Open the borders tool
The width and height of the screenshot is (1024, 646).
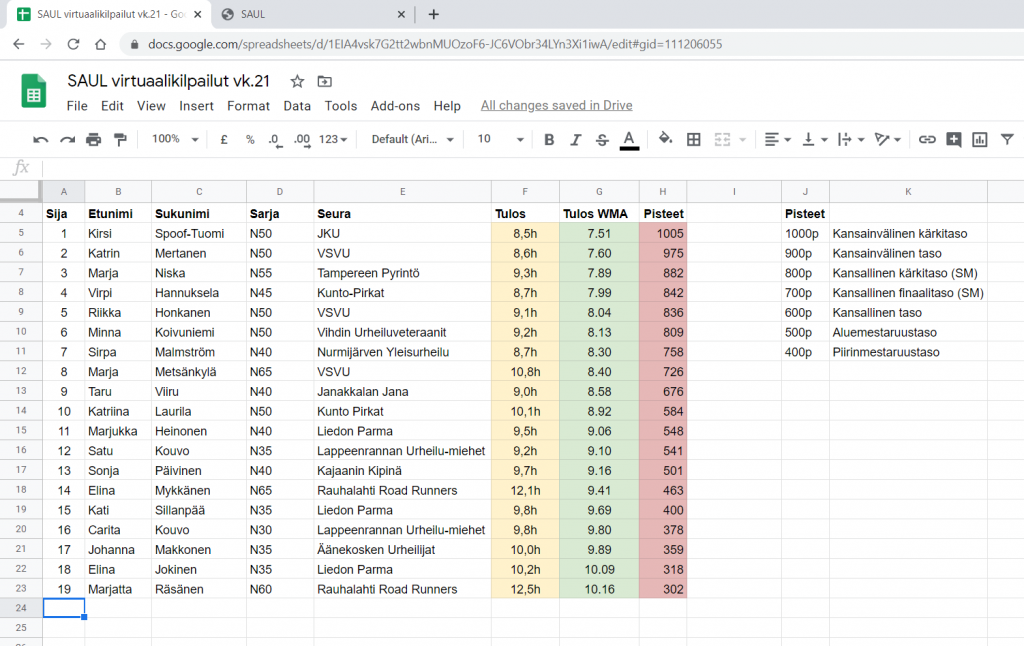click(694, 140)
